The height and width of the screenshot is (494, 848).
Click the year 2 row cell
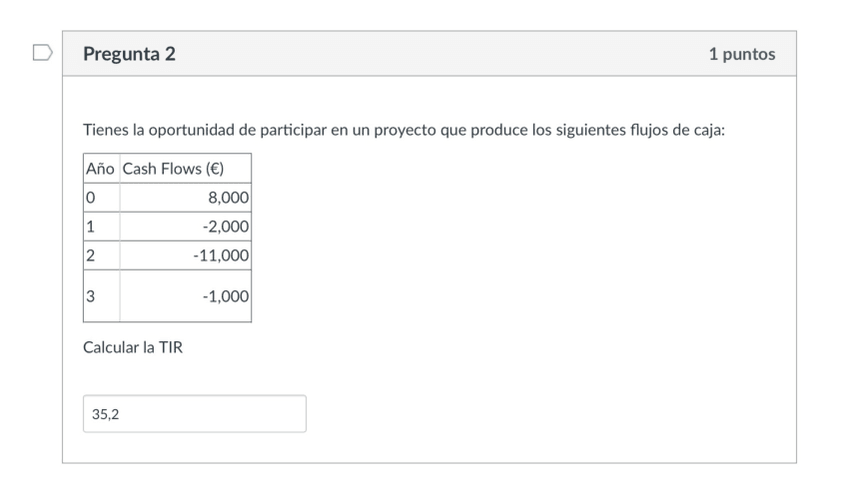101,256
